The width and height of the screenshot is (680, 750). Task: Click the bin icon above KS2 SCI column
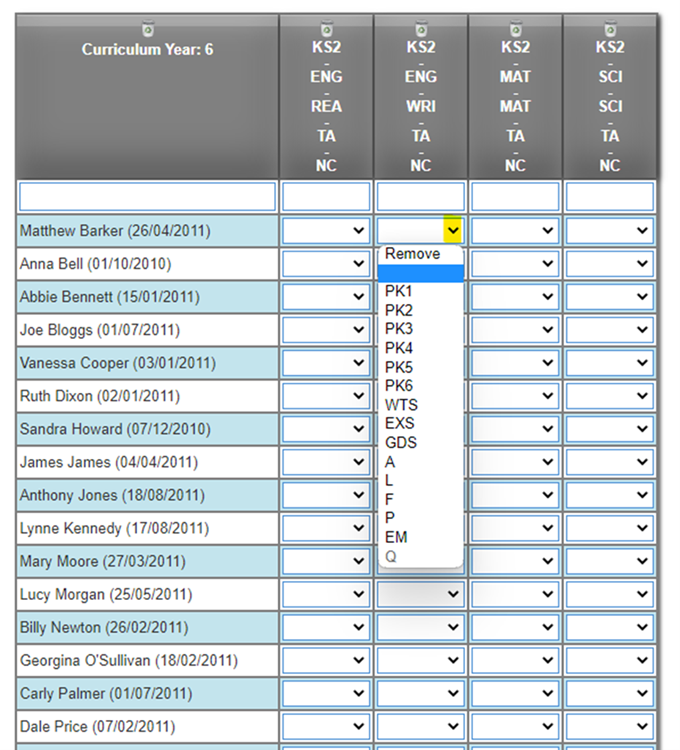pyautogui.click(x=610, y=28)
